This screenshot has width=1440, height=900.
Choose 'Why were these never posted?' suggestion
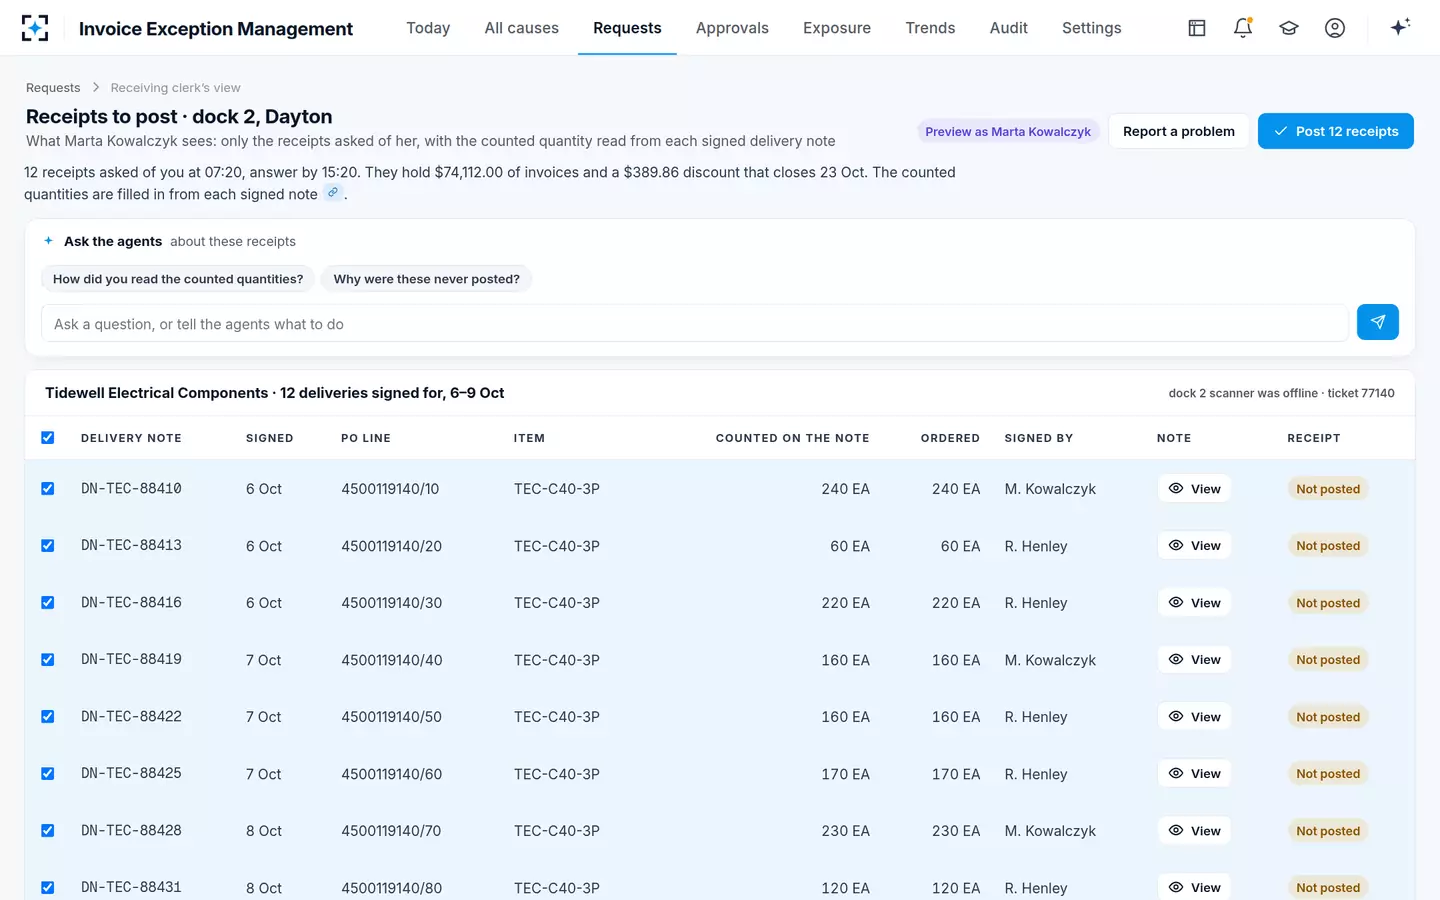point(427,279)
